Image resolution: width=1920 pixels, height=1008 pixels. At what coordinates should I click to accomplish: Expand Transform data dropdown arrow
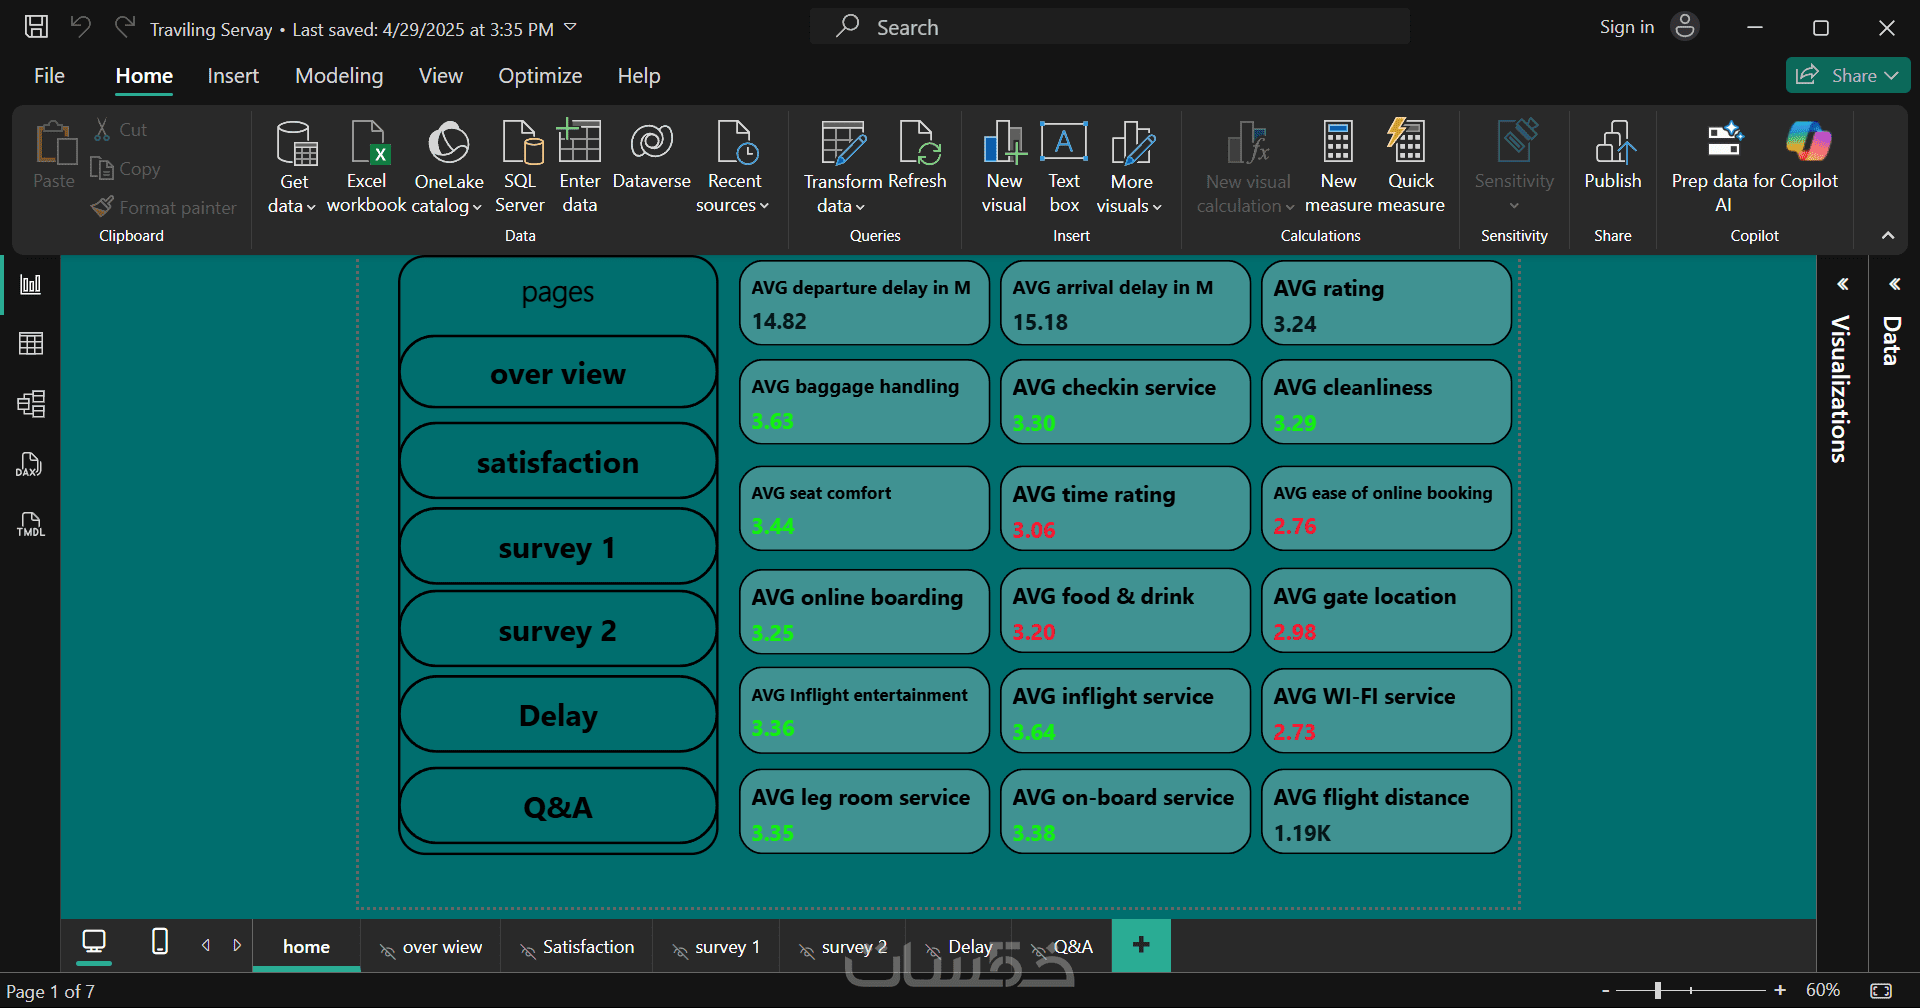click(x=860, y=207)
